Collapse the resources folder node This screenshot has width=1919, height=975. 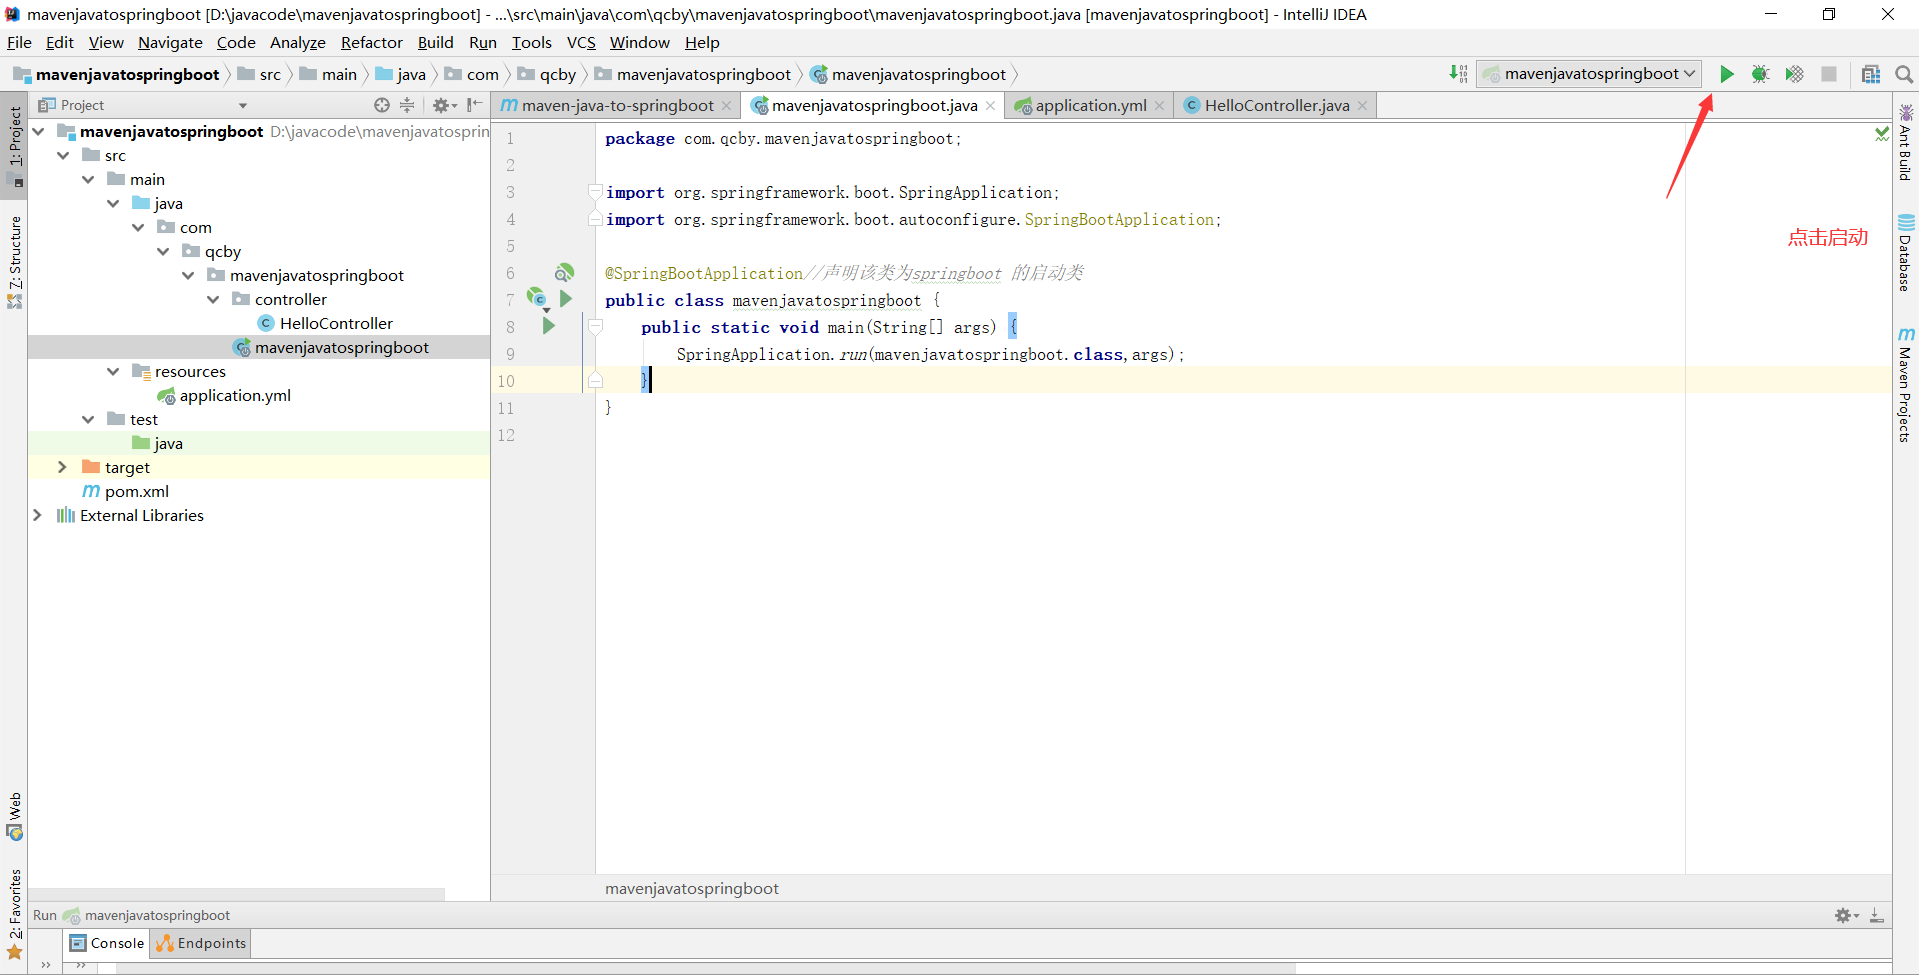[x=114, y=371]
